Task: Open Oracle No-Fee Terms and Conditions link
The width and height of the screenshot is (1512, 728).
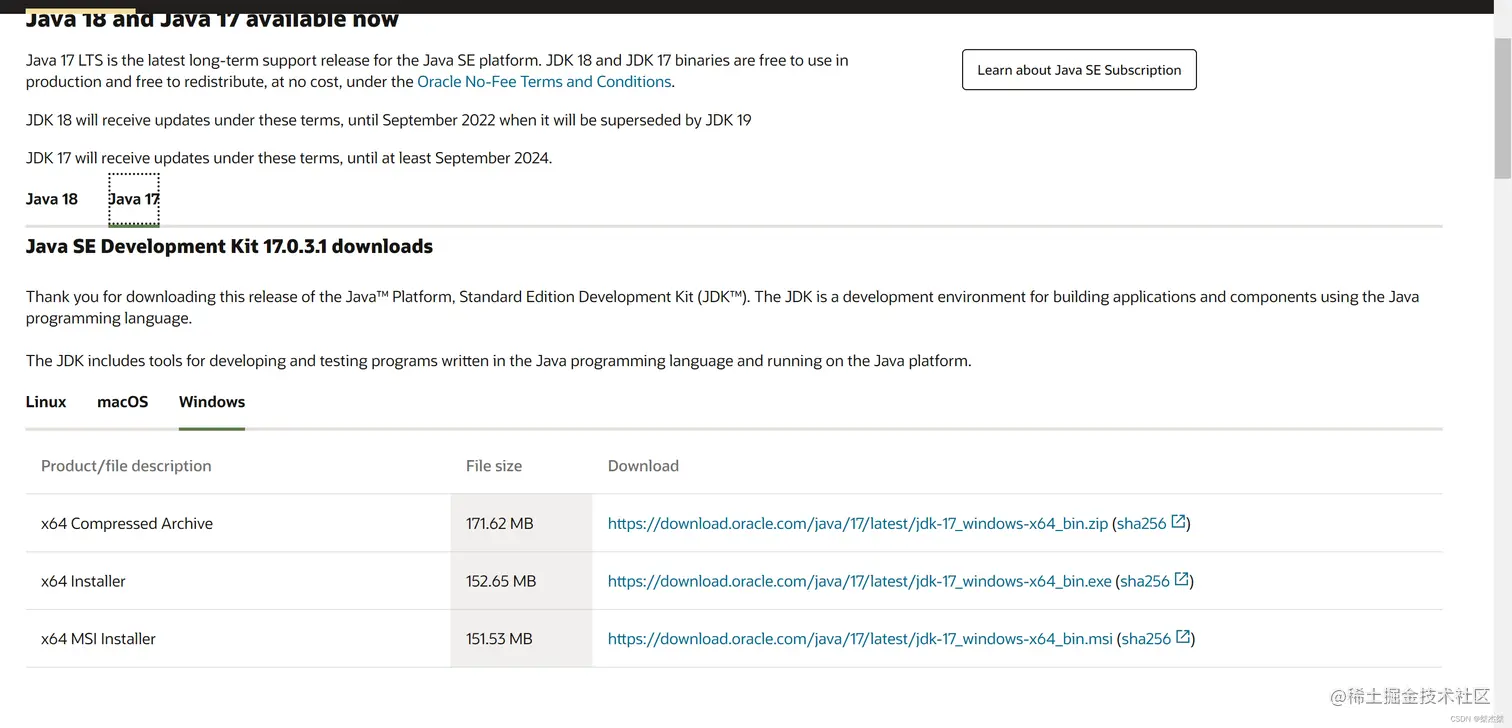Action: point(544,82)
